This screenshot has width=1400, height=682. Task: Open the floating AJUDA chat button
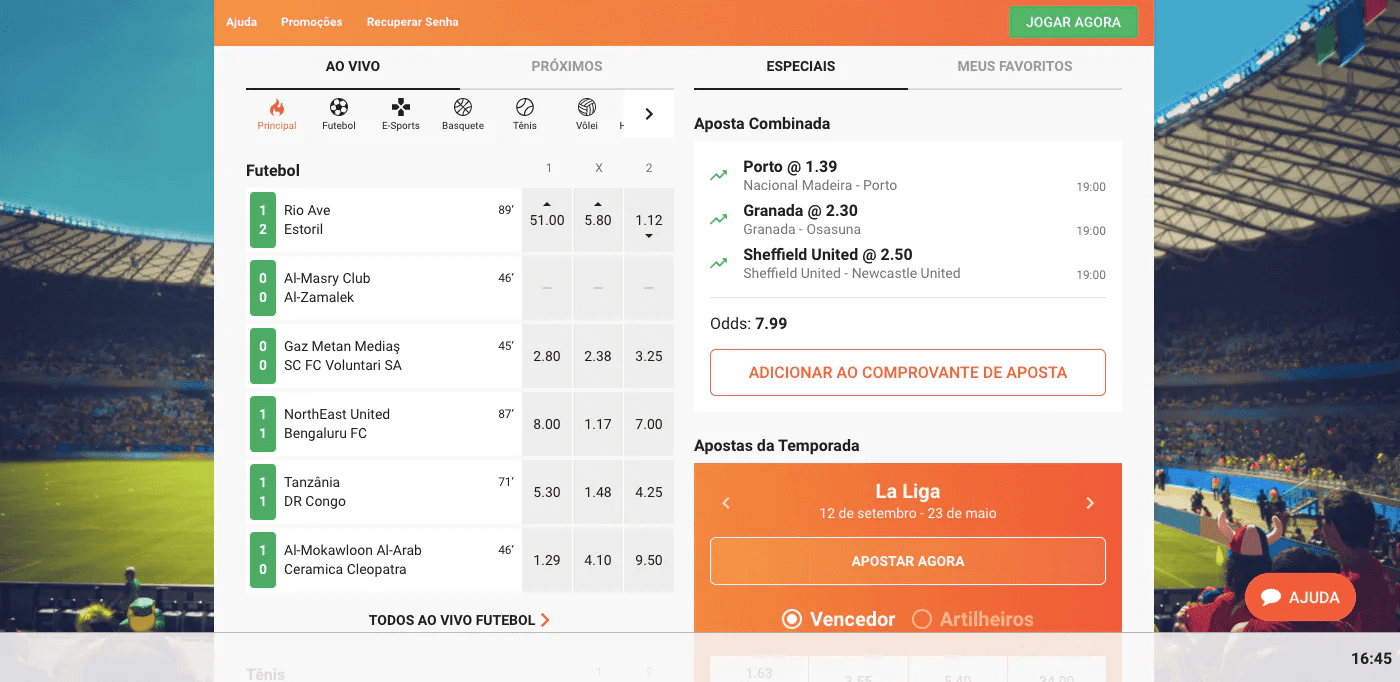tap(1300, 597)
